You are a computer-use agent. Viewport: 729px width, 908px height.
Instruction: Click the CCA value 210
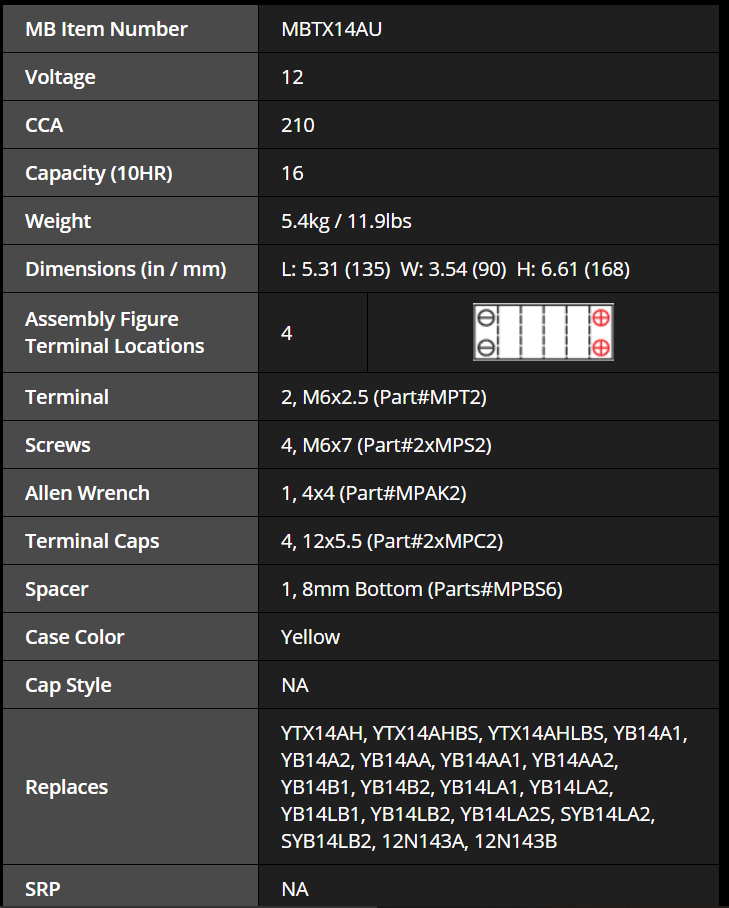click(298, 125)
